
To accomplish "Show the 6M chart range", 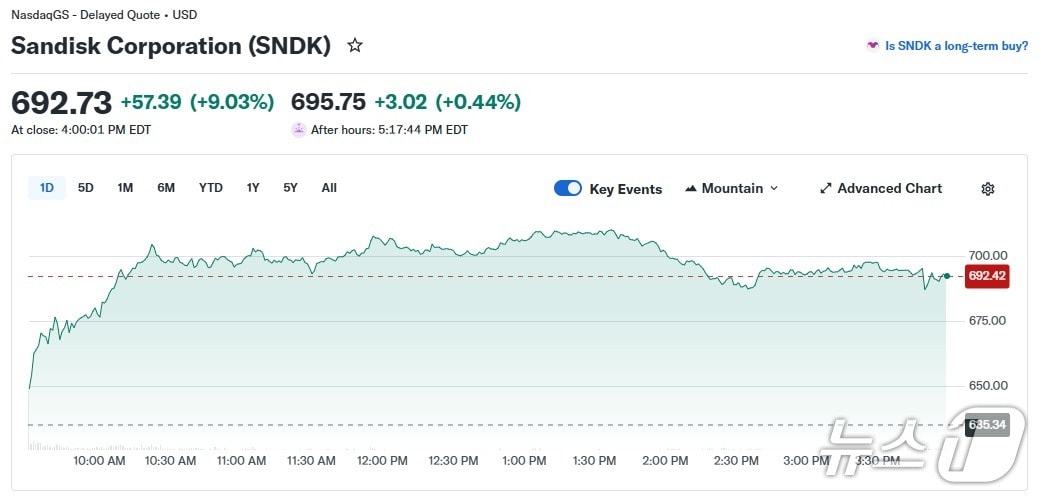I will pos(166,188).
